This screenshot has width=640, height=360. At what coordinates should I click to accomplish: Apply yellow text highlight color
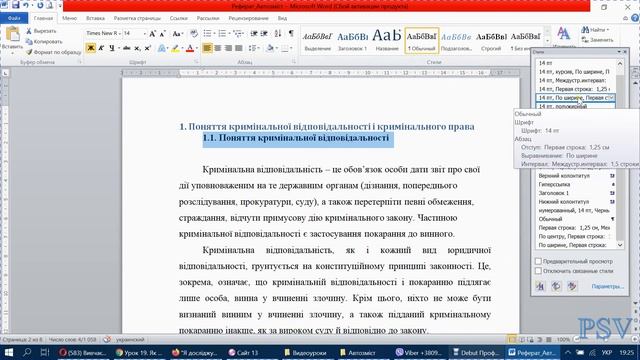click(175, 48)
